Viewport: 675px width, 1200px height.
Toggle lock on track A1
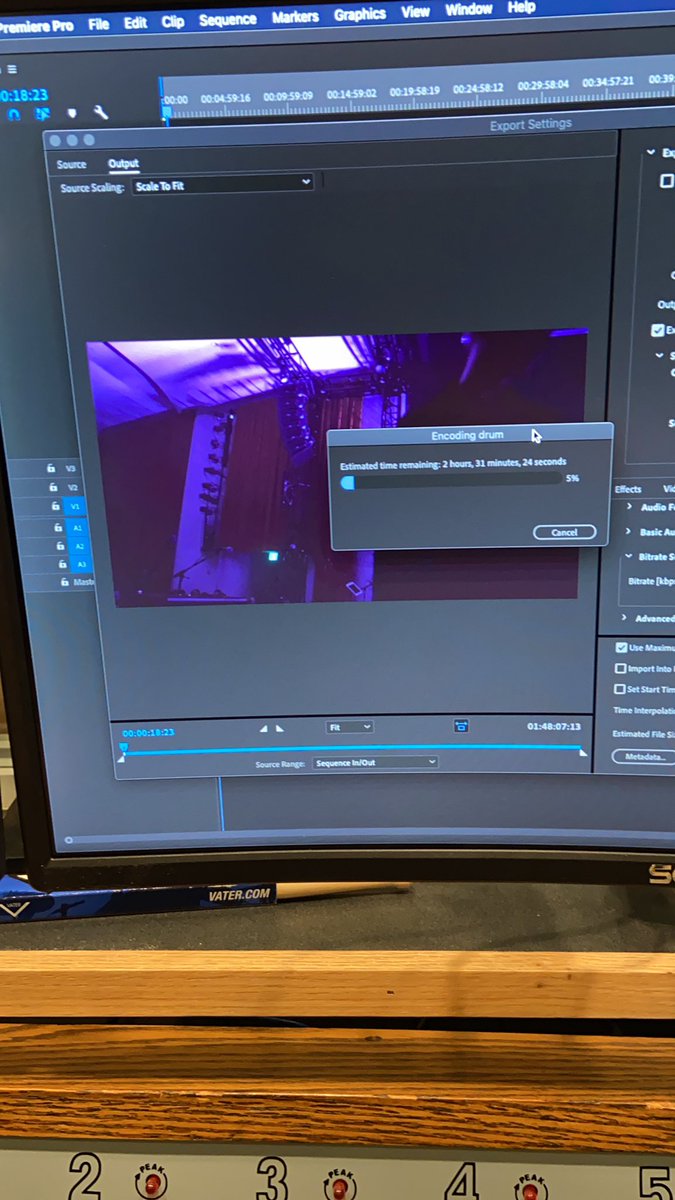(57, 527)
